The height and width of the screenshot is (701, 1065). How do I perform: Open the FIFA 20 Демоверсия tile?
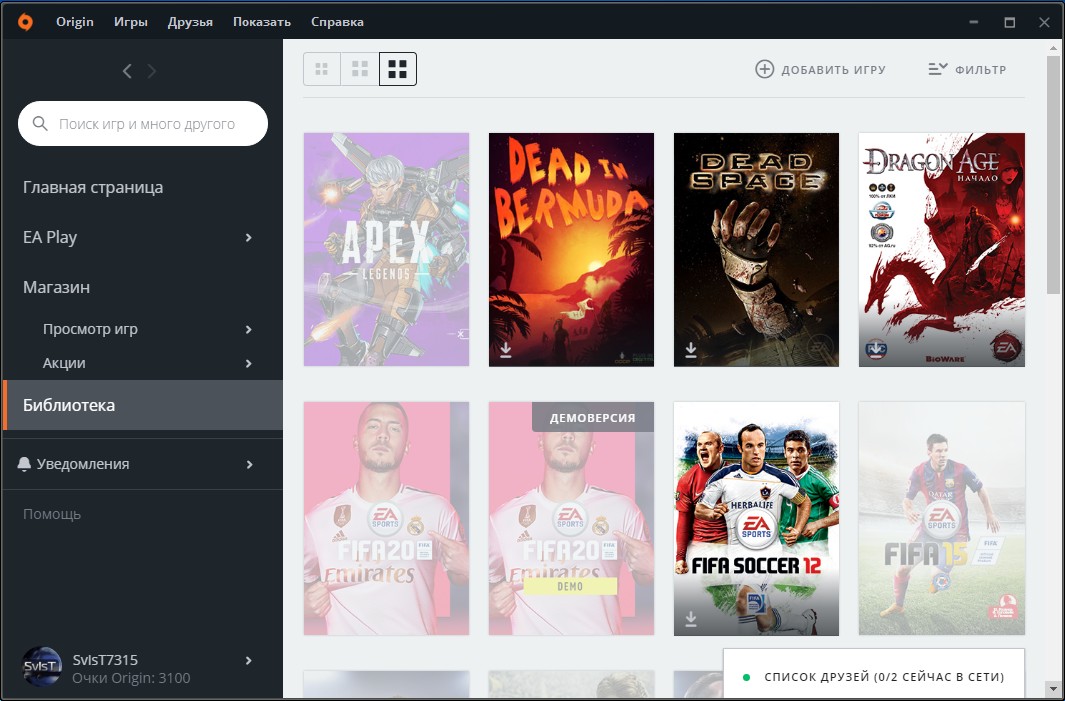[571, 518]
